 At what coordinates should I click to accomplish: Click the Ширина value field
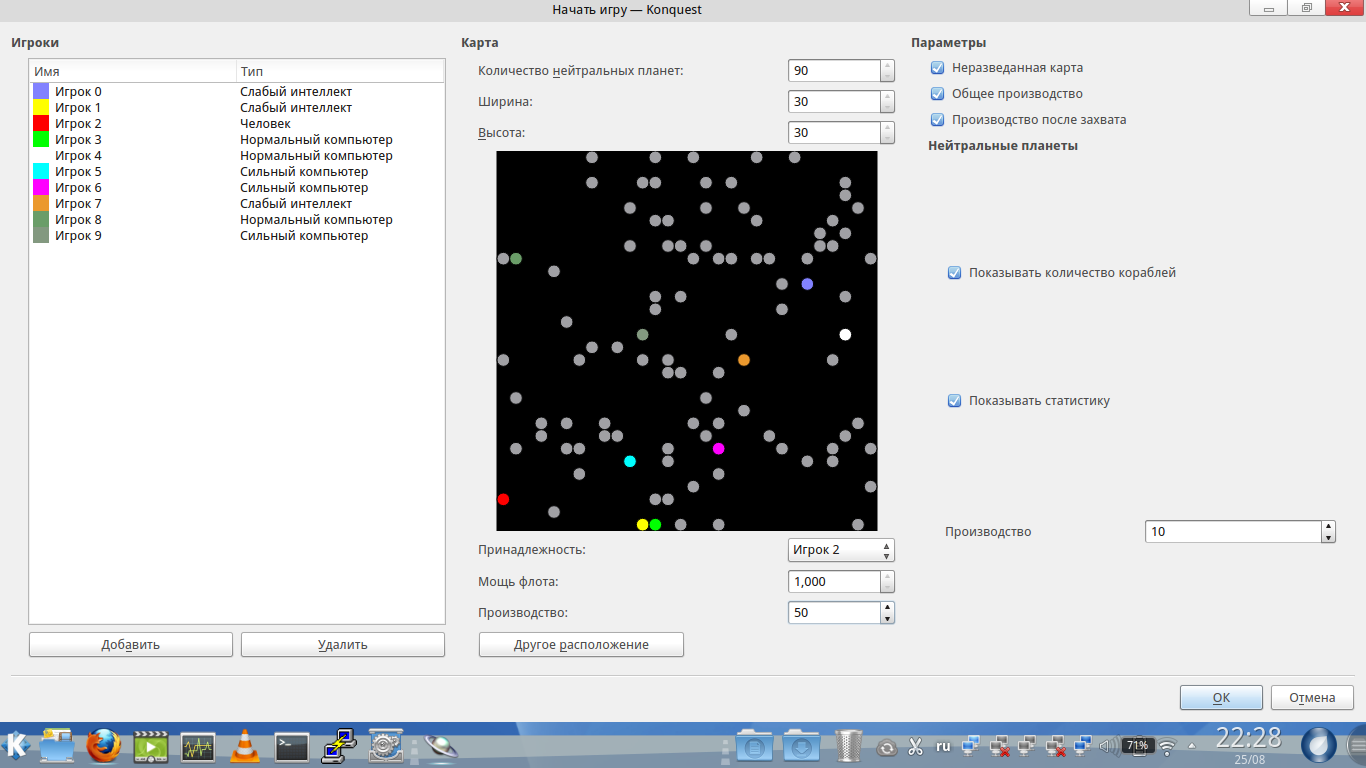834,101
